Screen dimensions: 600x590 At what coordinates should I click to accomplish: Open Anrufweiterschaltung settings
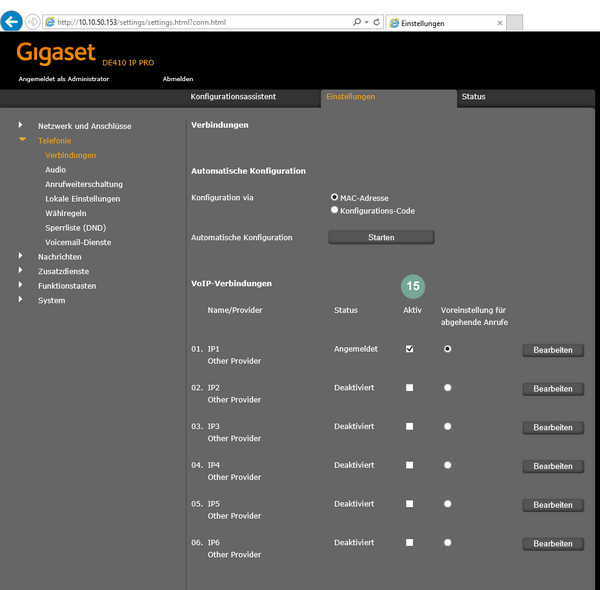[x=84, y=184]
